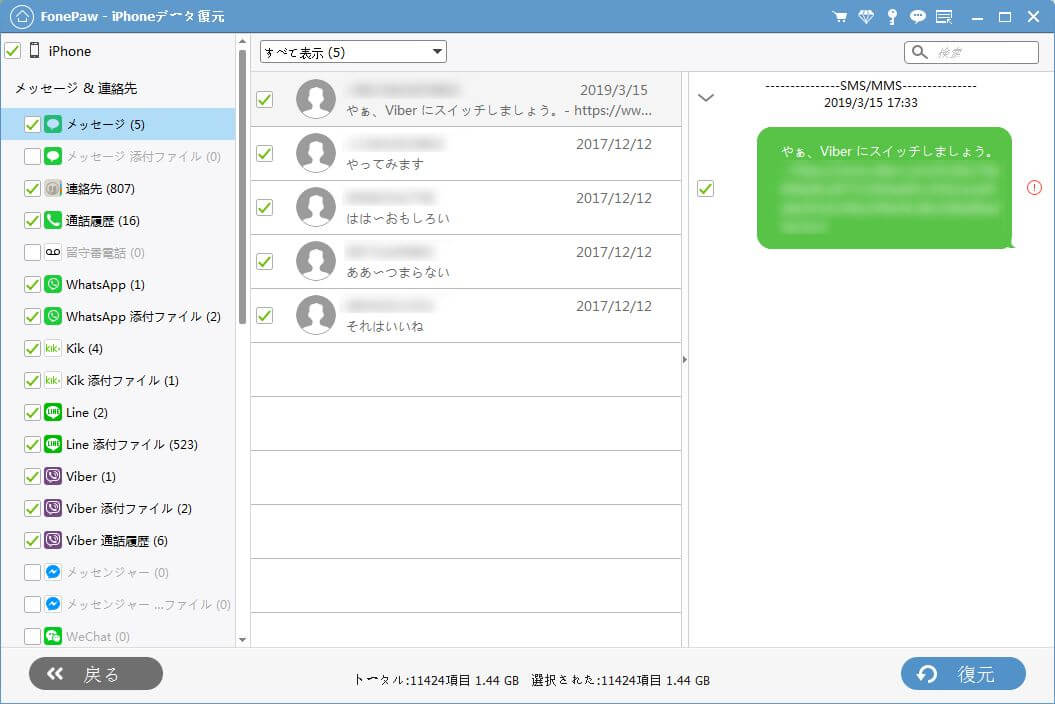Open the すべて表示 (5) dropdown
This screenshot has width=1055, height=704.
click(353, 52)
